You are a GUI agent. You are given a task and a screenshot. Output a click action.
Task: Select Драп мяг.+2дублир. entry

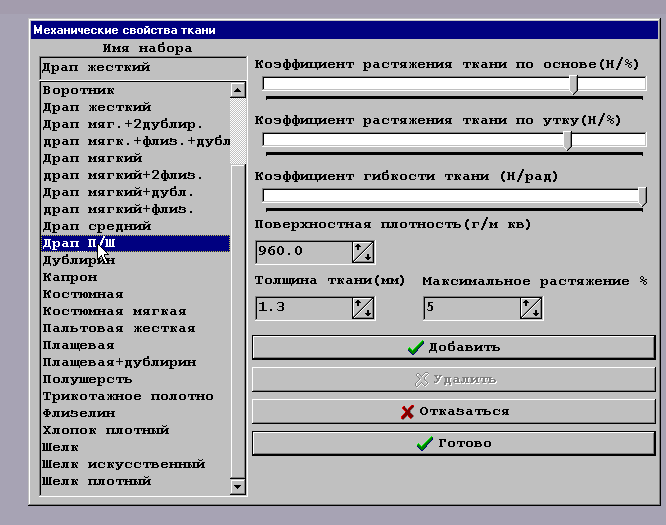pos(135,124)
